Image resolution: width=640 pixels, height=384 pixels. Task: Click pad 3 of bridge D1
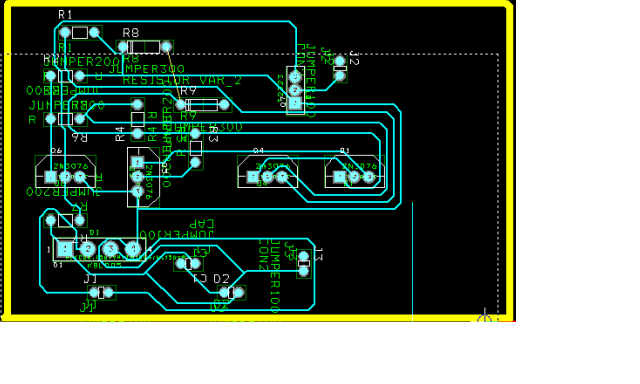110,249
